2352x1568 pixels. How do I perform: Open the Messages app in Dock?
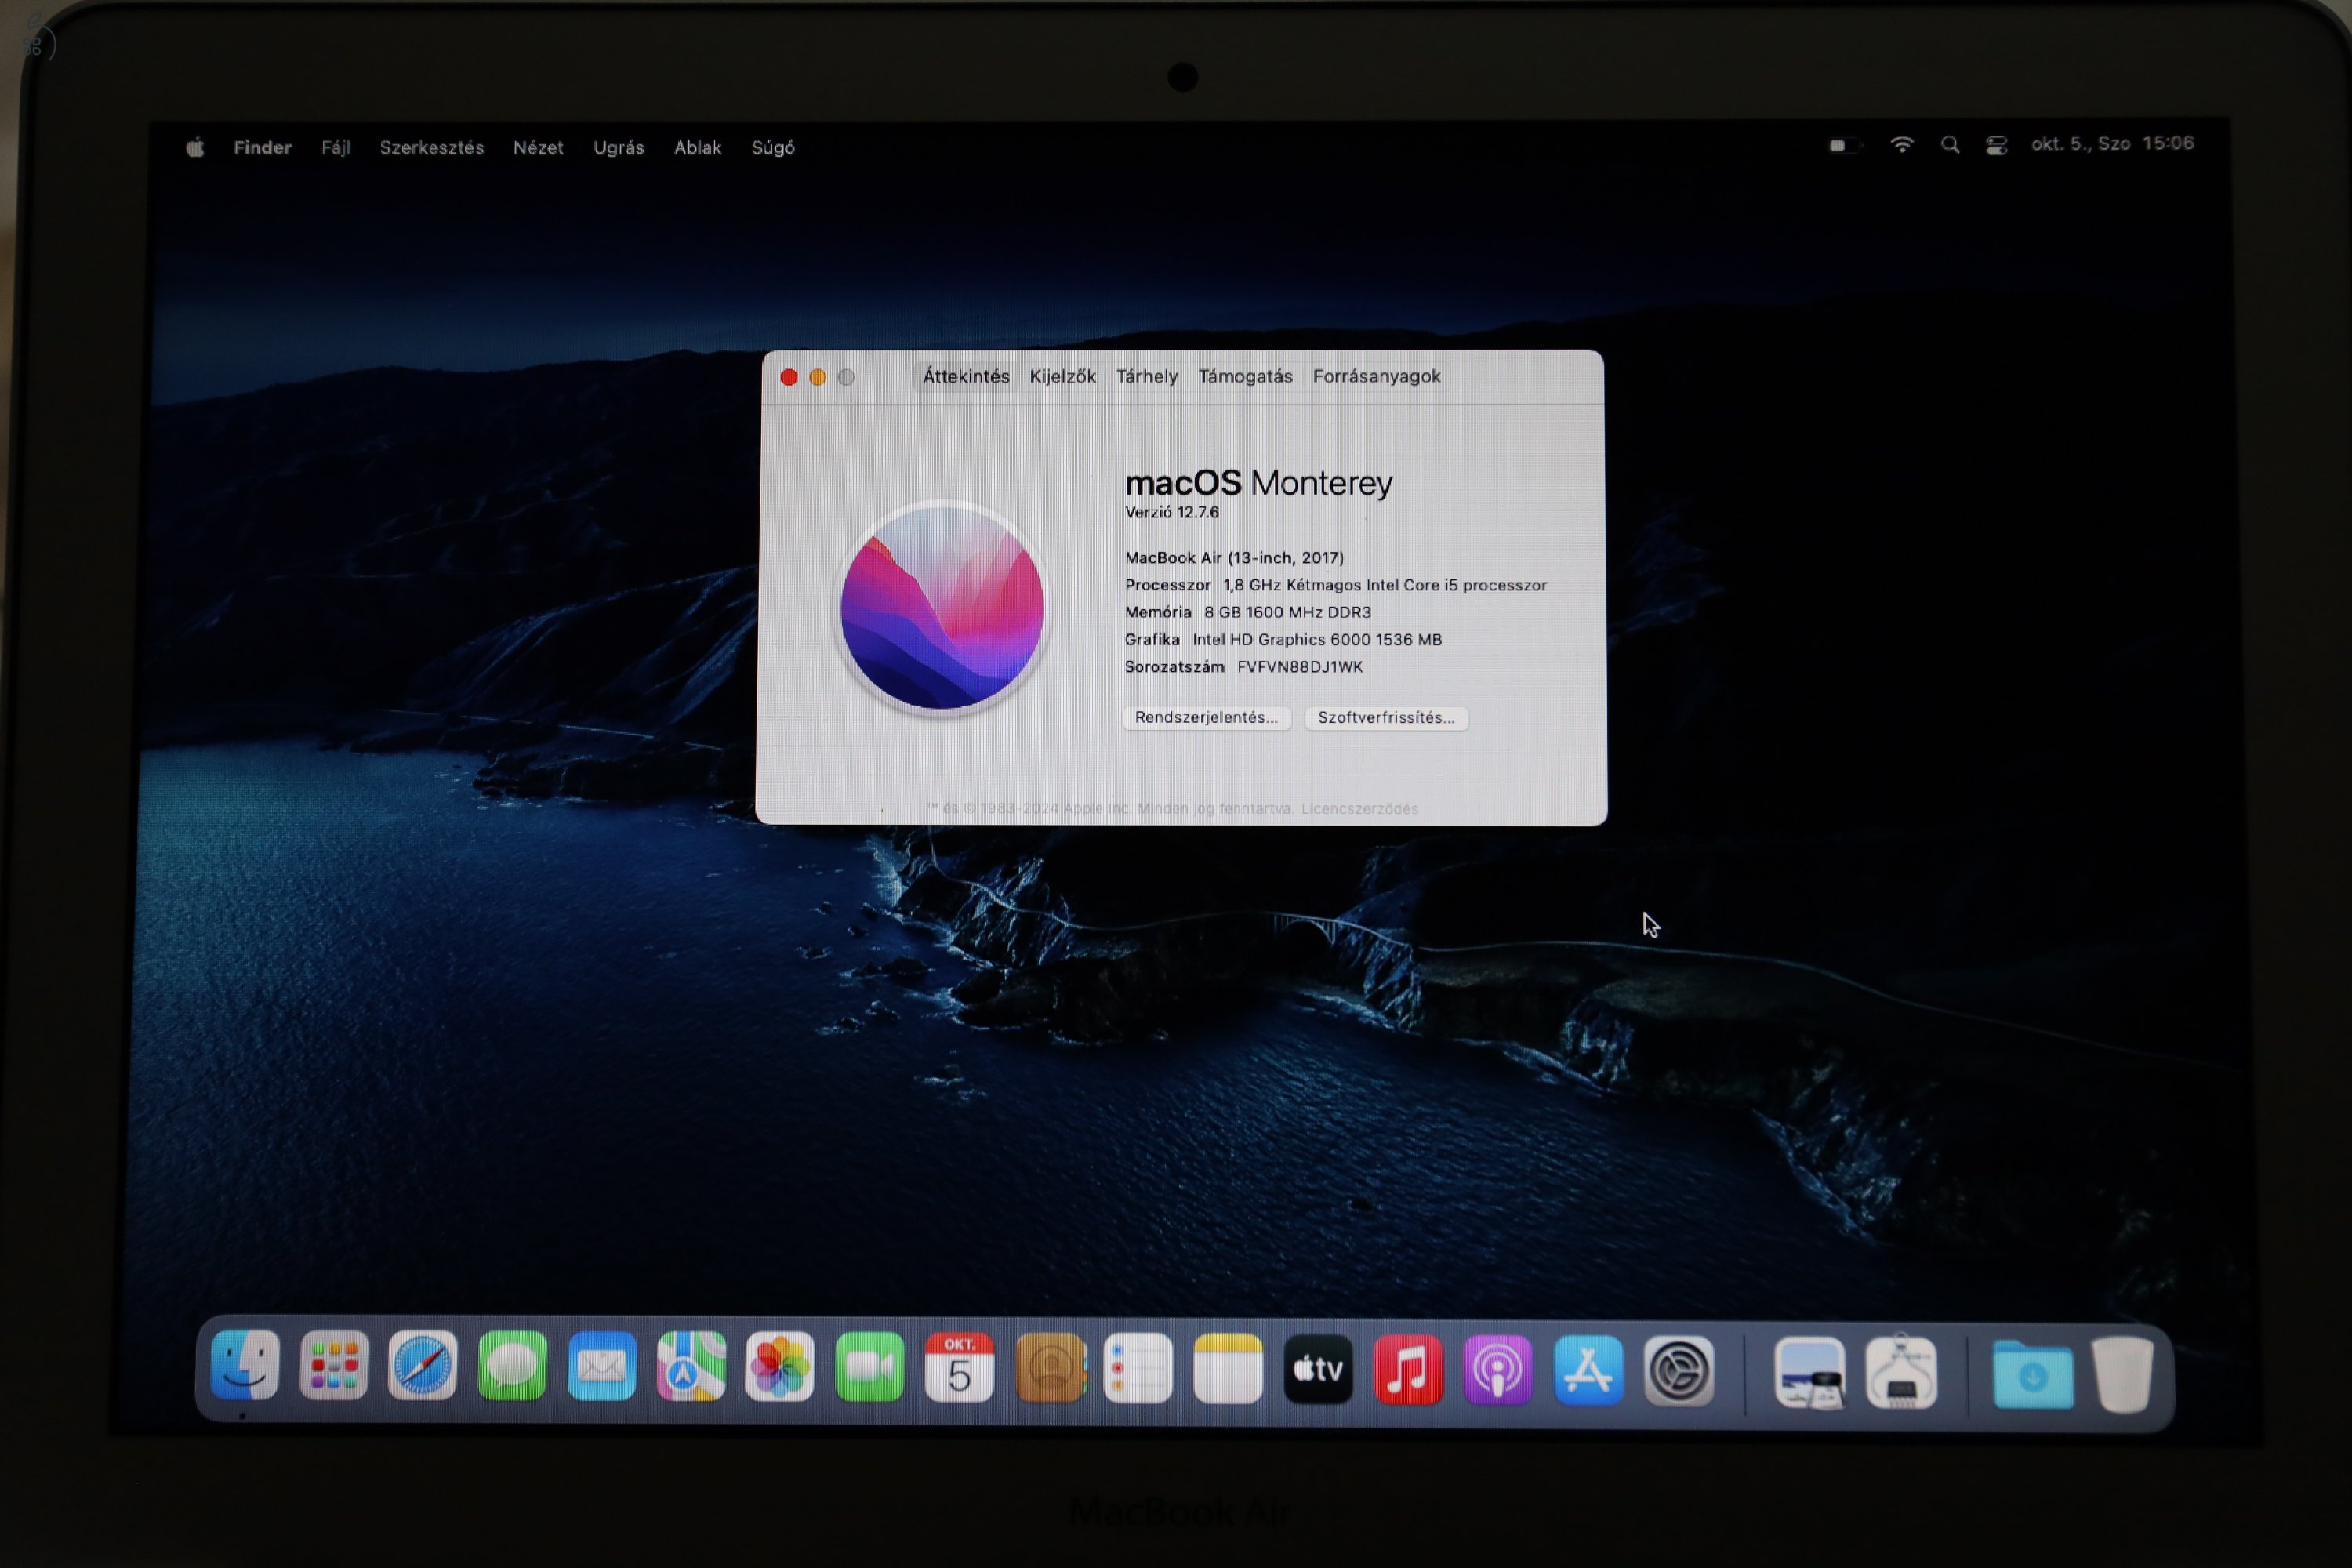point(512,1366)
